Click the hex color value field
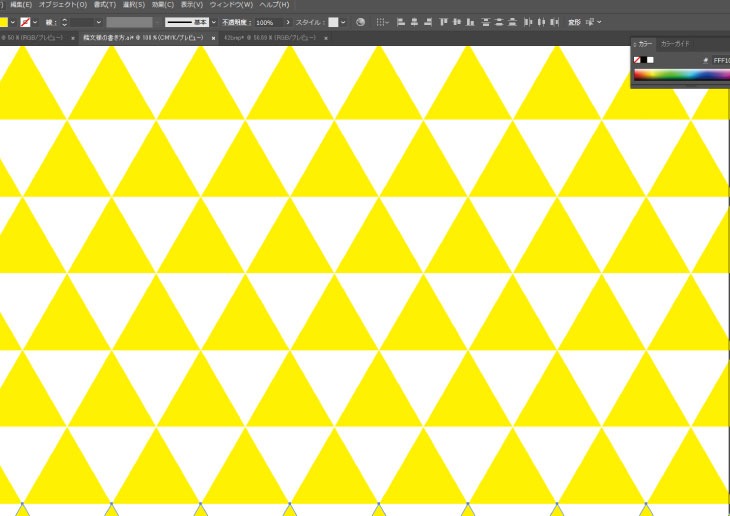 [x=719, y=60]
